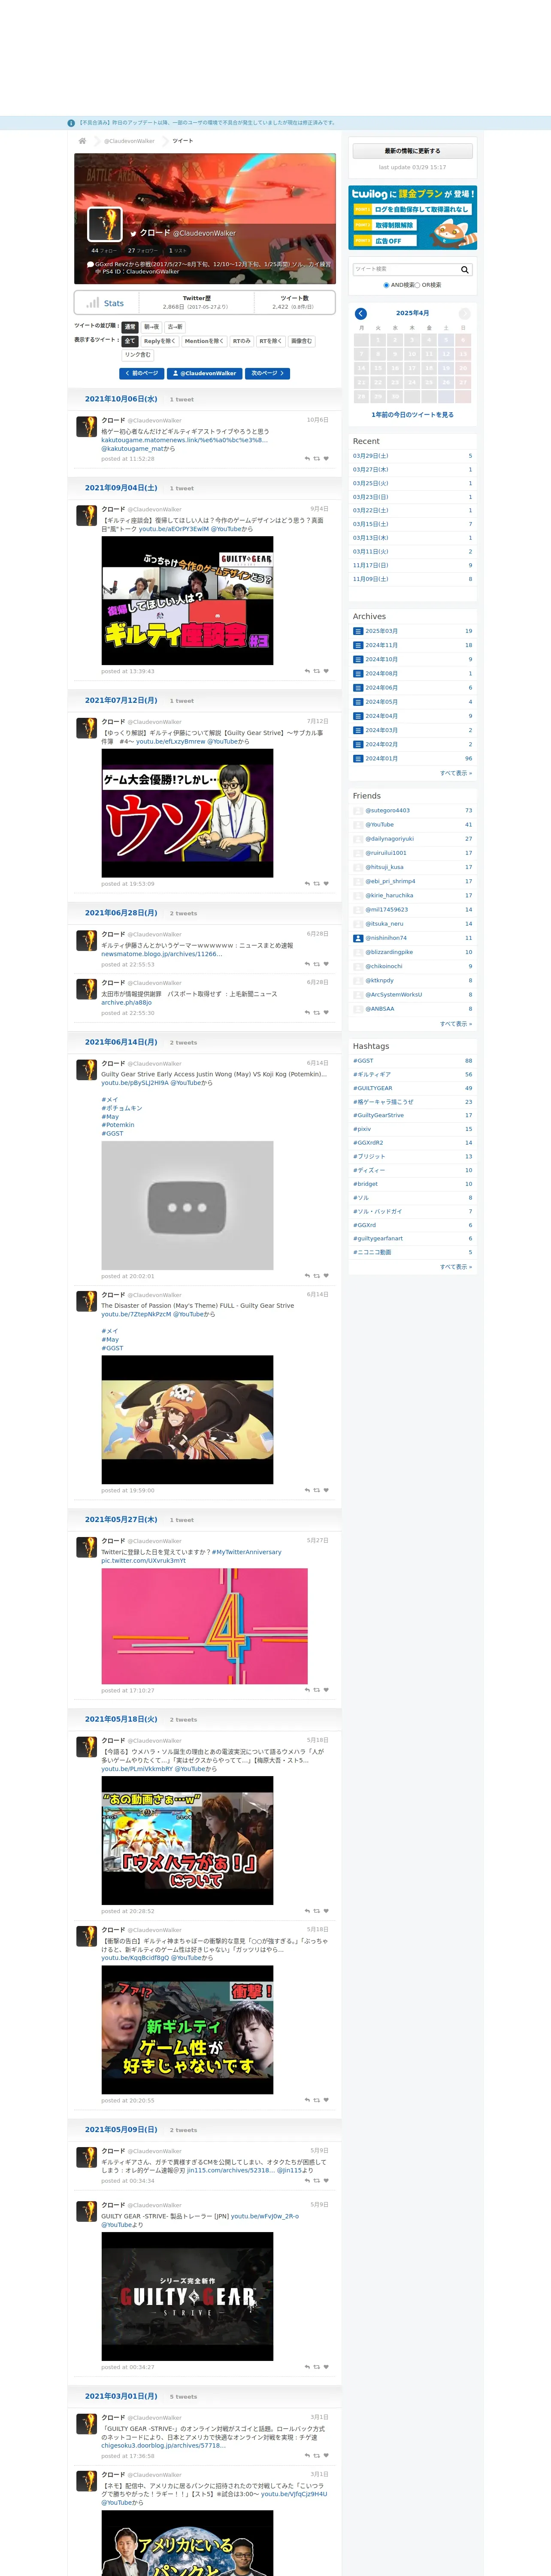Click @ClaudevonWalker in breadcrumb

point(129,141)
